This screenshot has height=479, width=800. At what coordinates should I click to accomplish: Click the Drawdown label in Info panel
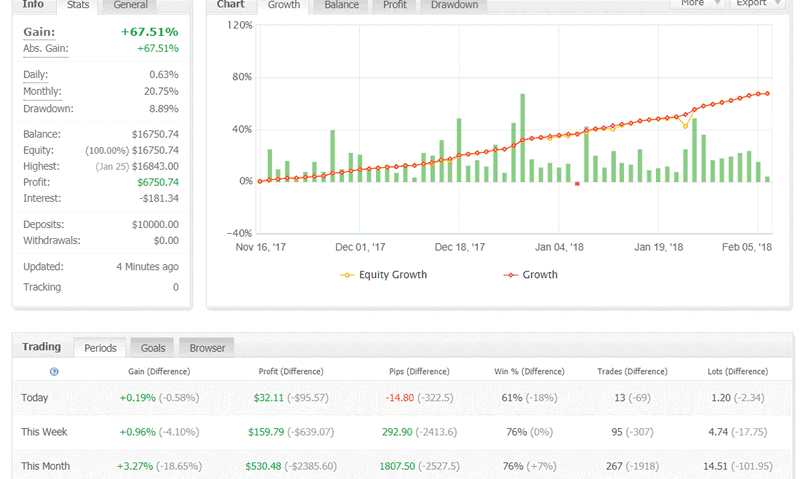[x=48, y=108]
